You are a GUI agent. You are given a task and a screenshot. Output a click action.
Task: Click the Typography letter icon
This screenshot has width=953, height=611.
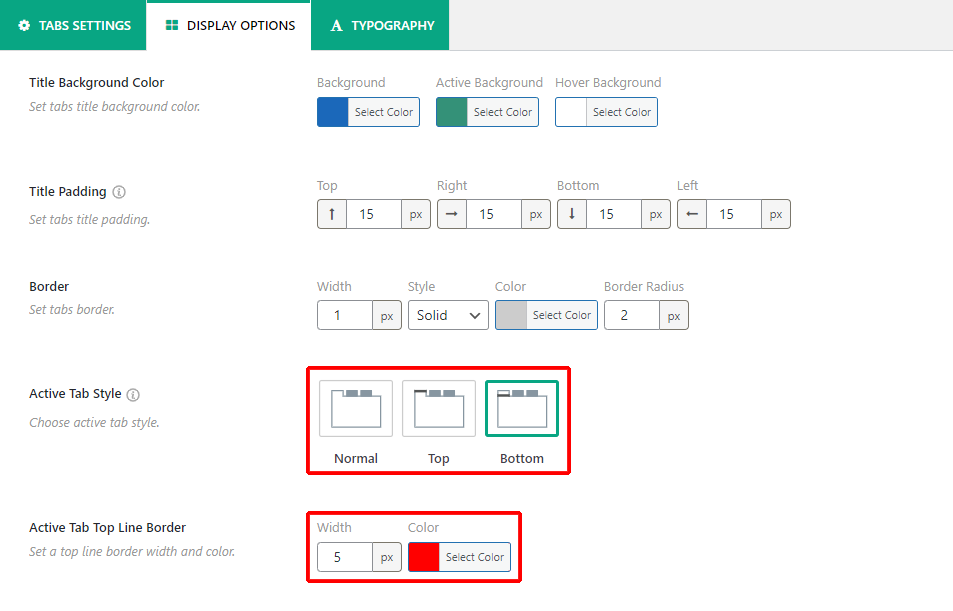click(x=337, y=25)
